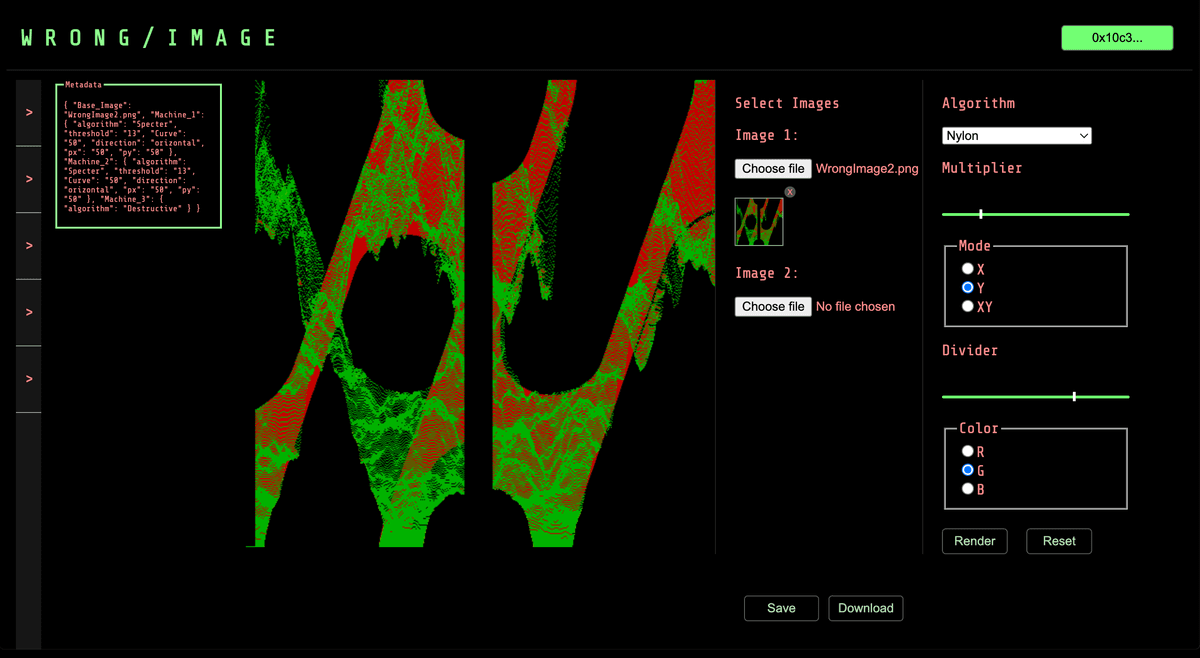This screenshot has height=658, width=1200.
Task: Expand the second sidebar chevron tab
Action: [x=29, y=179]
